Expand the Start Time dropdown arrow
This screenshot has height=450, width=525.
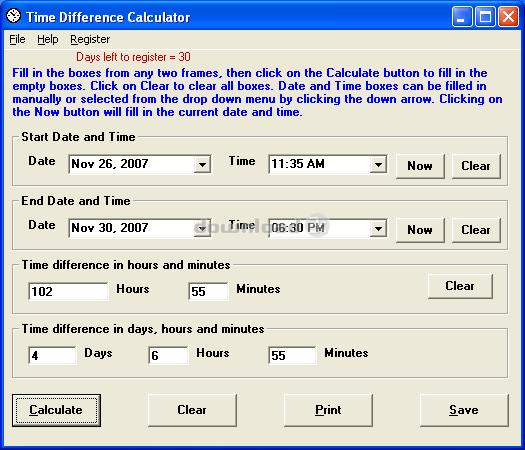(x=378, y=164)
